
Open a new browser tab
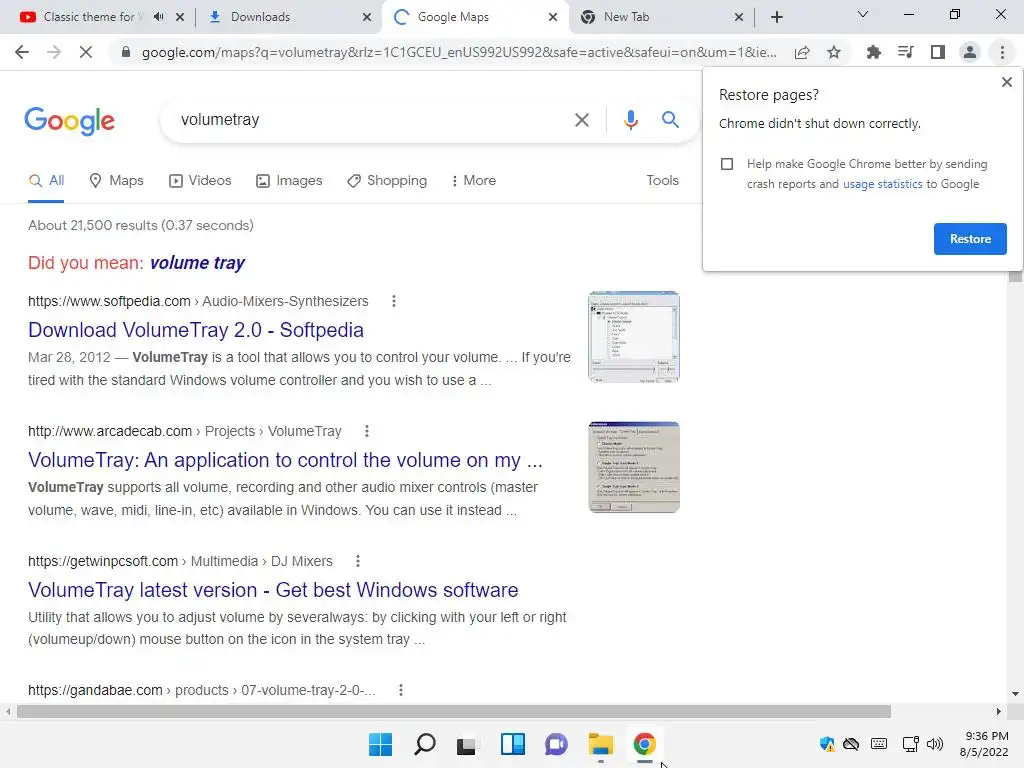776,17
